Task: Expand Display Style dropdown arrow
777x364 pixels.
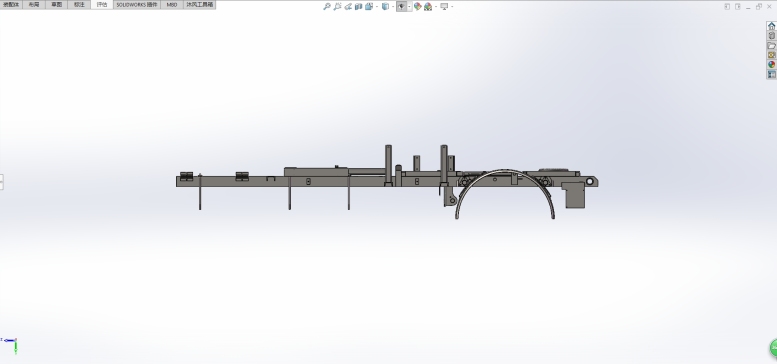Action: [x=409, y=6]
